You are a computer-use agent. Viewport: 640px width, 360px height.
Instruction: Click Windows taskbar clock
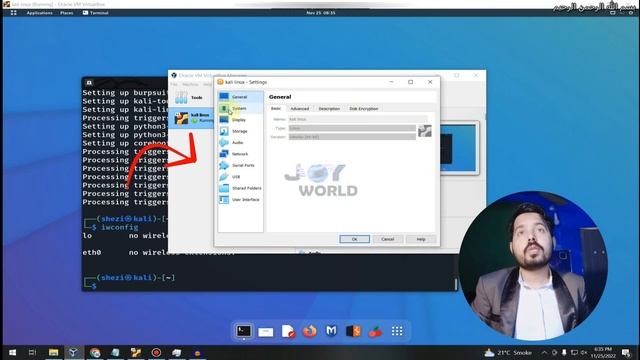[603, 353]
